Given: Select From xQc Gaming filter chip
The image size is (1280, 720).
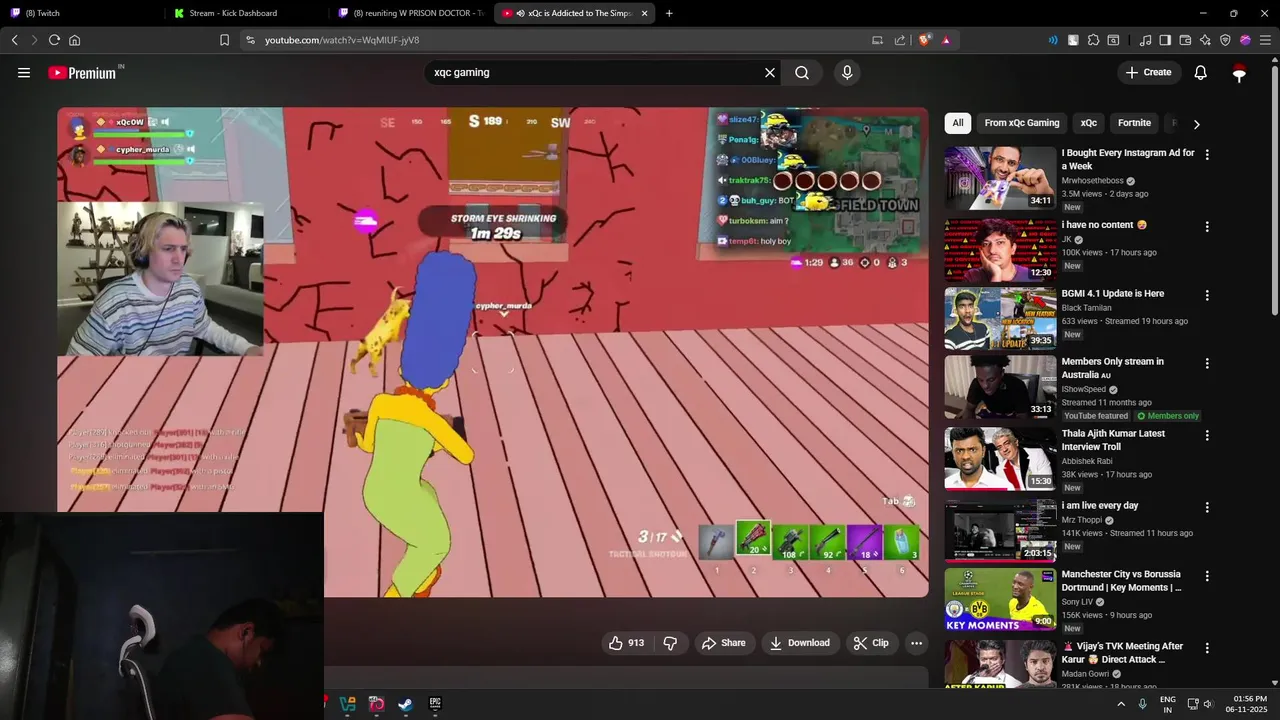Looking at the screenshot, I should (x=1021, y=123).
